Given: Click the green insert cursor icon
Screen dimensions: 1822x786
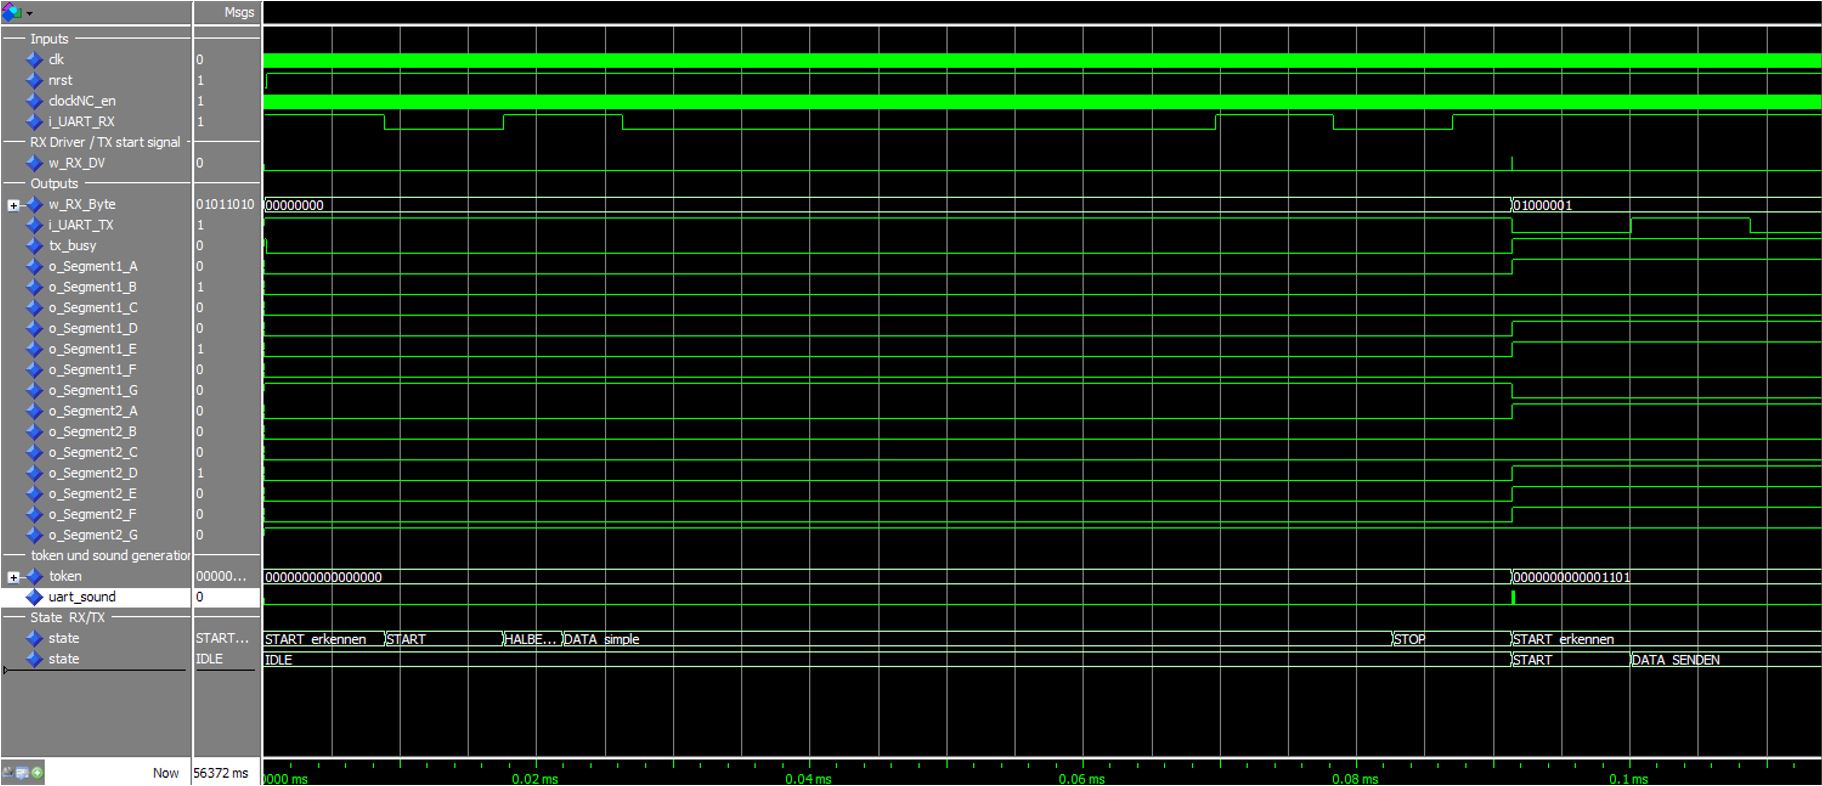Looking at the screenshot, I should [37, 773].
